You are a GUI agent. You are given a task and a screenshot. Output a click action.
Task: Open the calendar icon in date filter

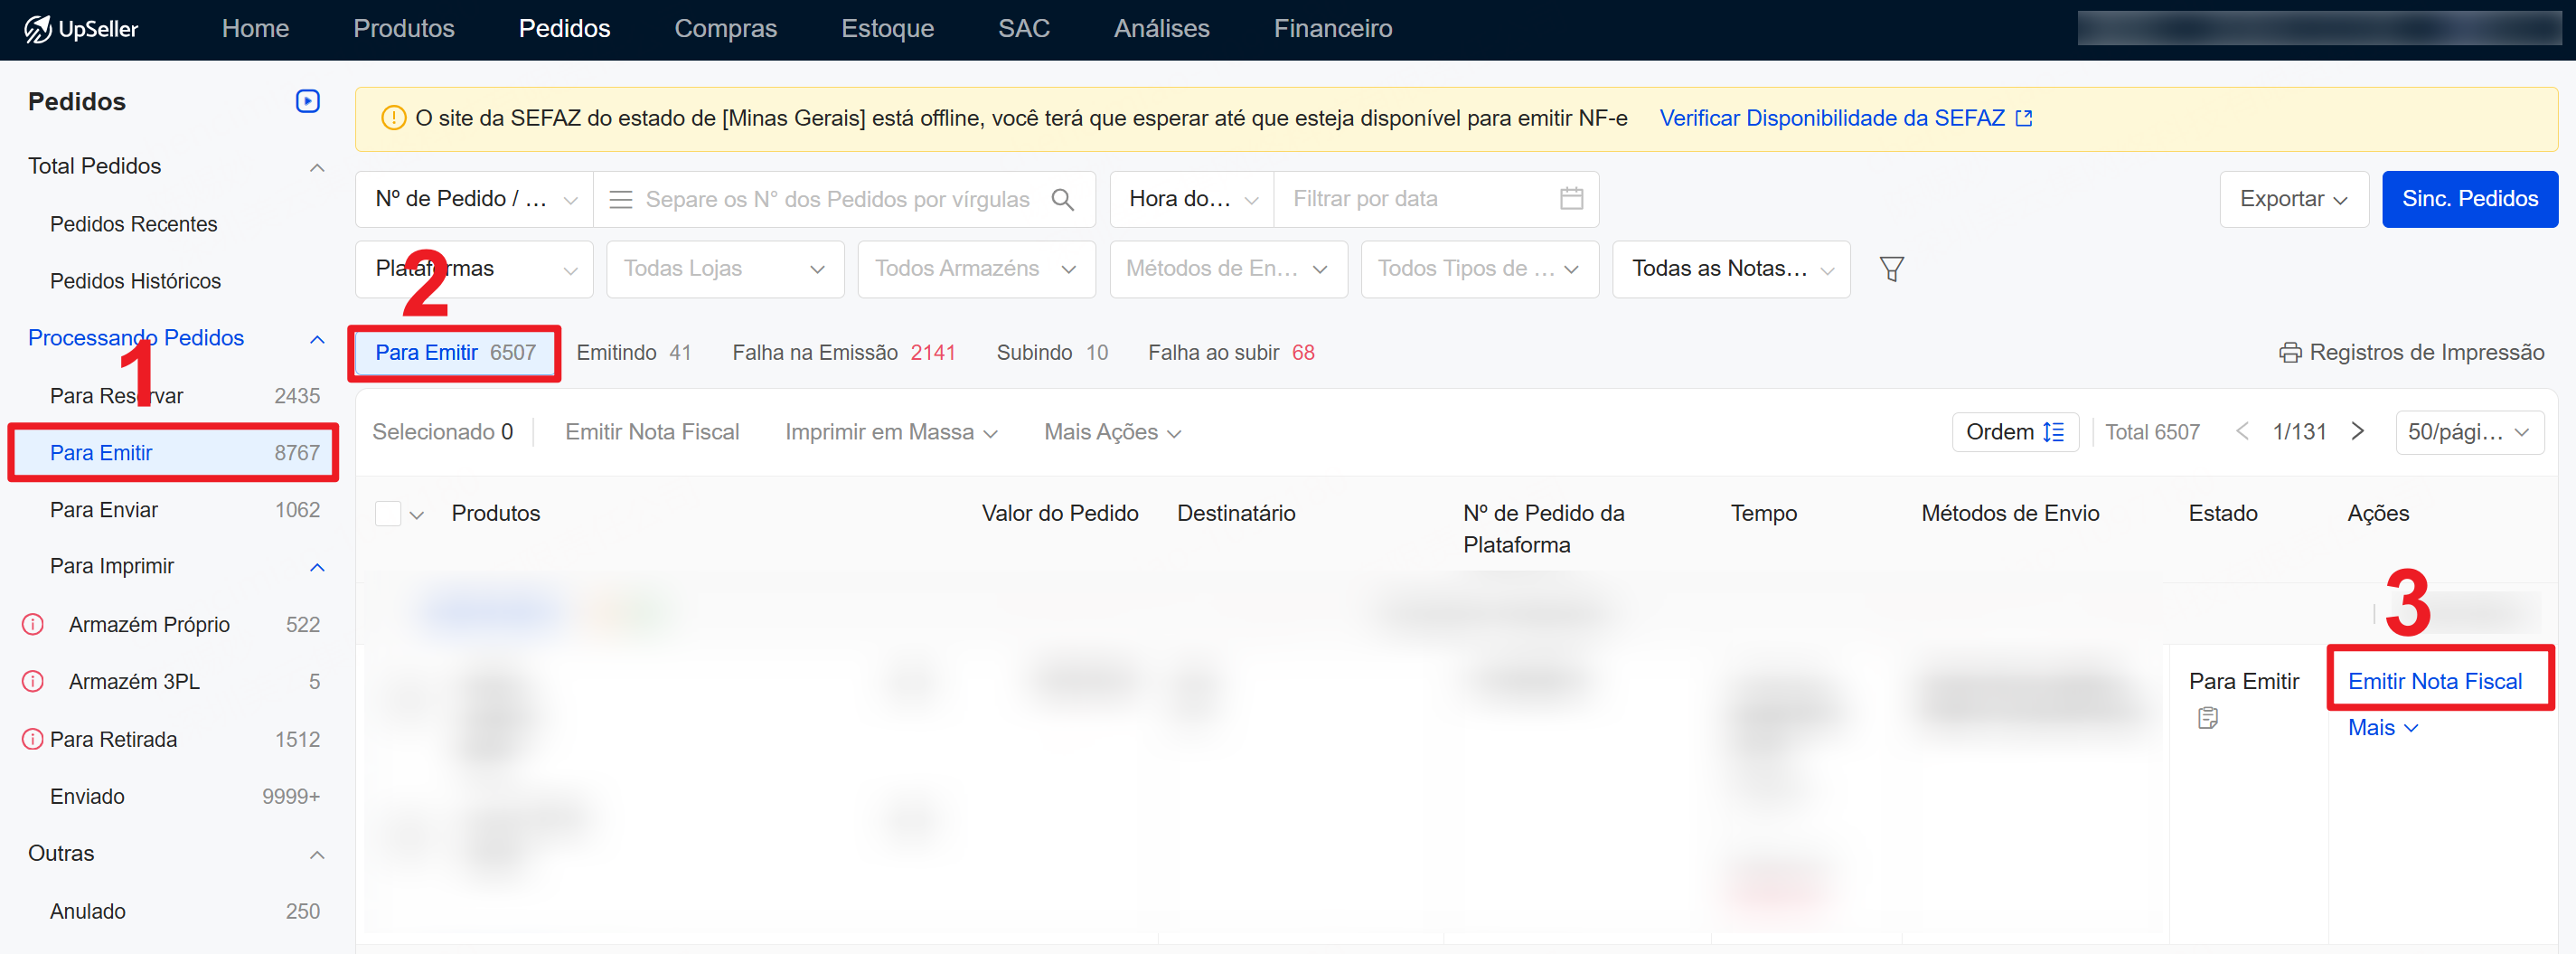coord(1570,199)
